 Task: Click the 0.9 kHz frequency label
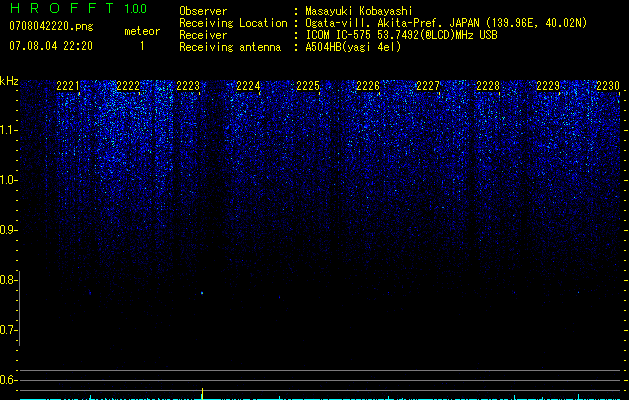(8, 230)
